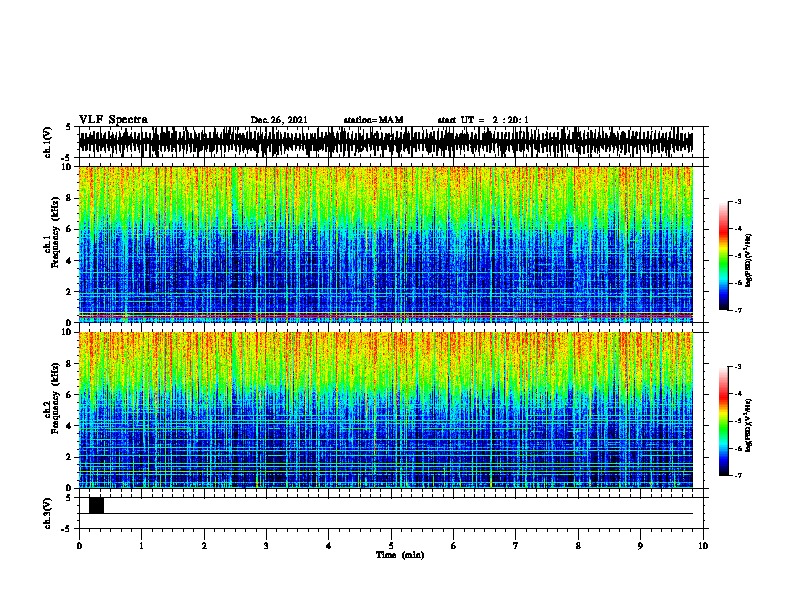Click the ch.2 spectrogram panel

click(x=386, y=410)
